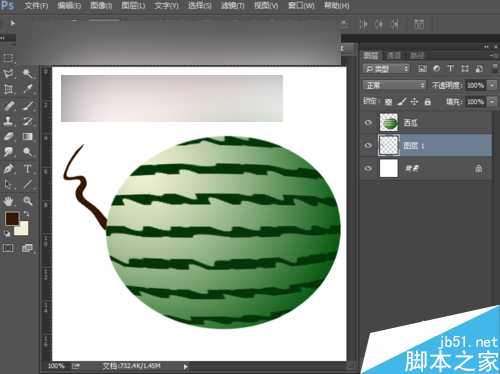Select the Clone Stamp tool

[8, 121]
